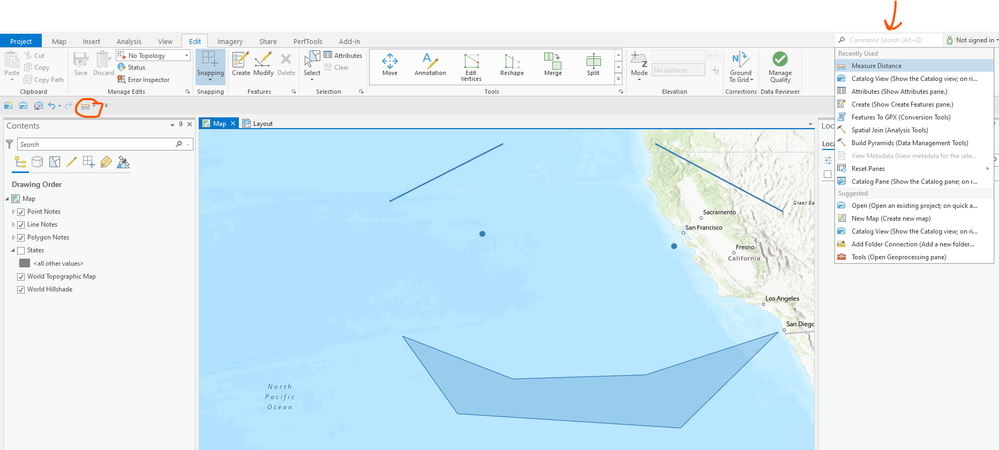Uncheck the World Hillshade layer
The image size is (999, 450).
(x=21, y=289)
